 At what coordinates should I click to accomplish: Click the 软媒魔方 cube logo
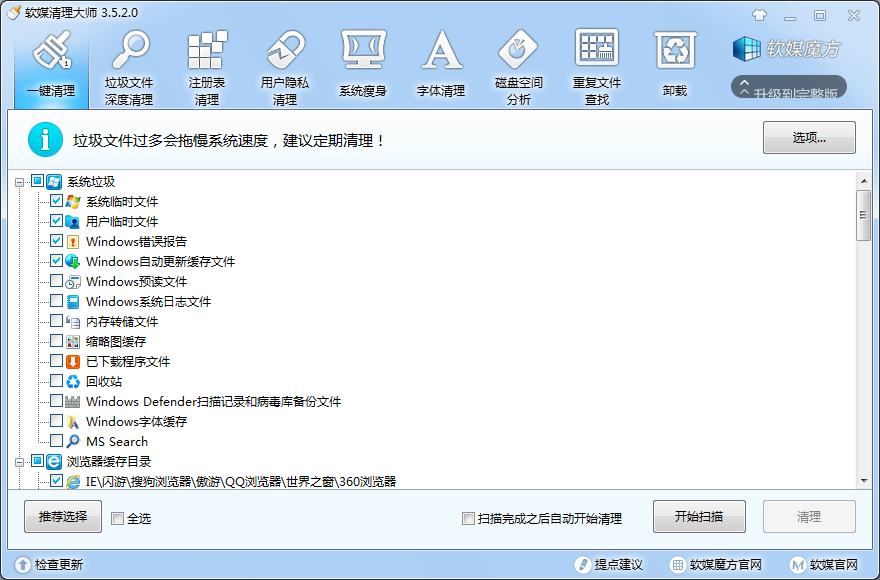pyautogui.click(x=746, y=50)
